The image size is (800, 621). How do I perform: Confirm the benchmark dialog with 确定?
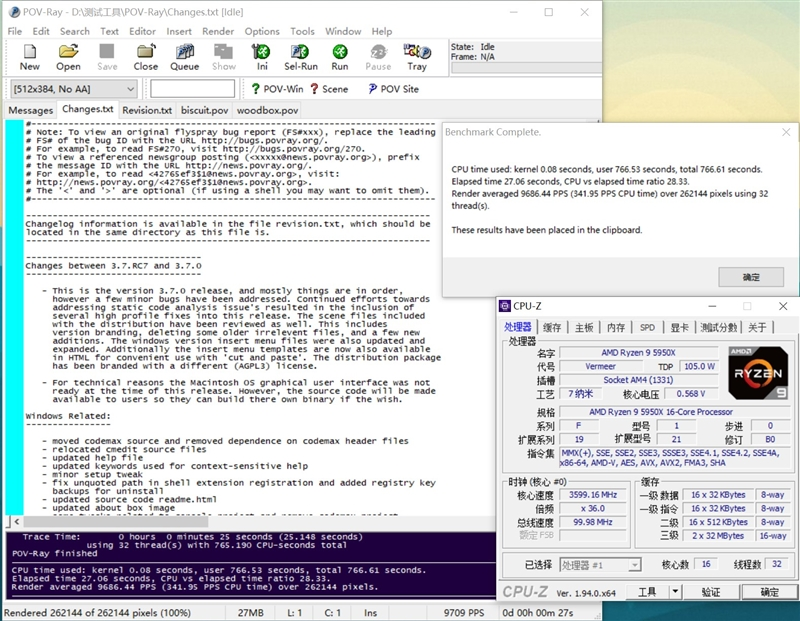click(x=751, y=277)
